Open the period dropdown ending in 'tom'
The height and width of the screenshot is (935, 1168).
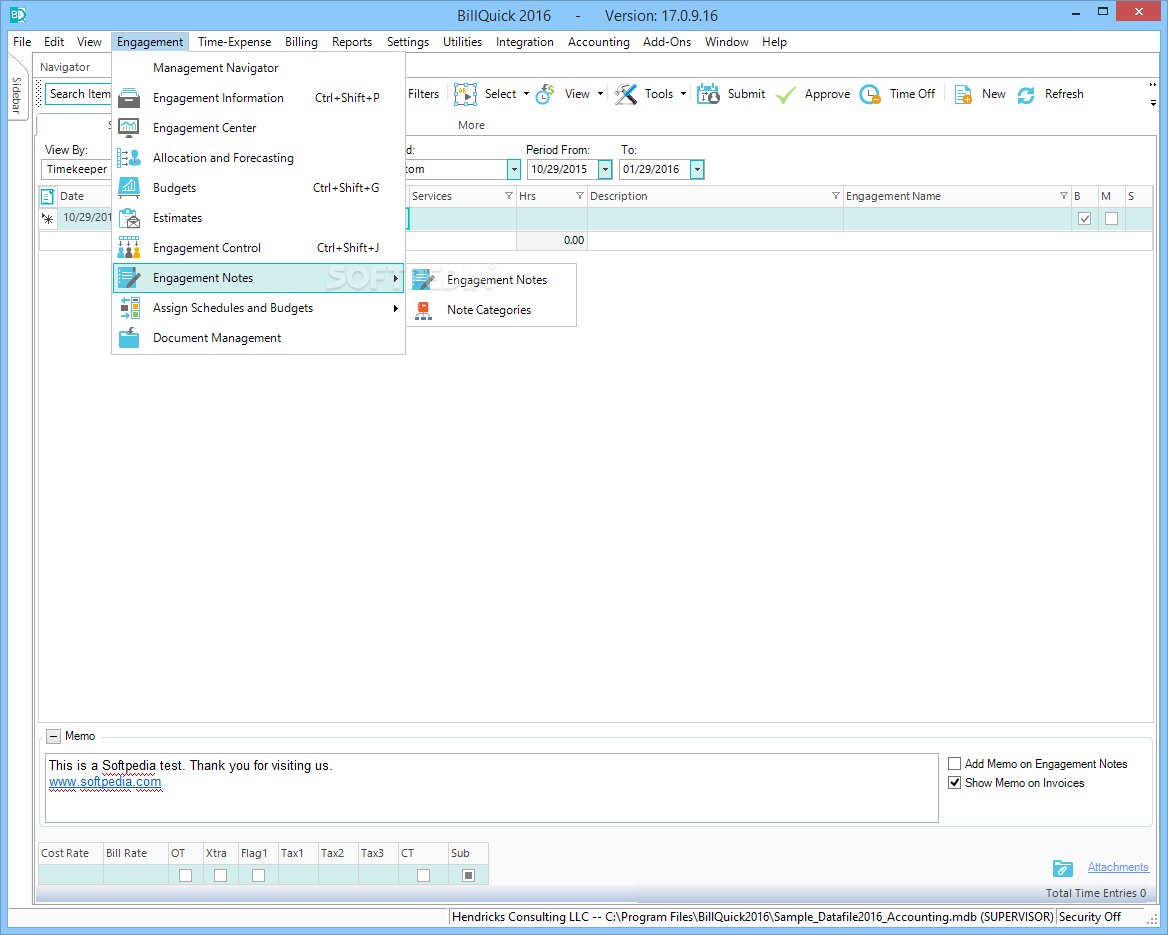[513, 170]
